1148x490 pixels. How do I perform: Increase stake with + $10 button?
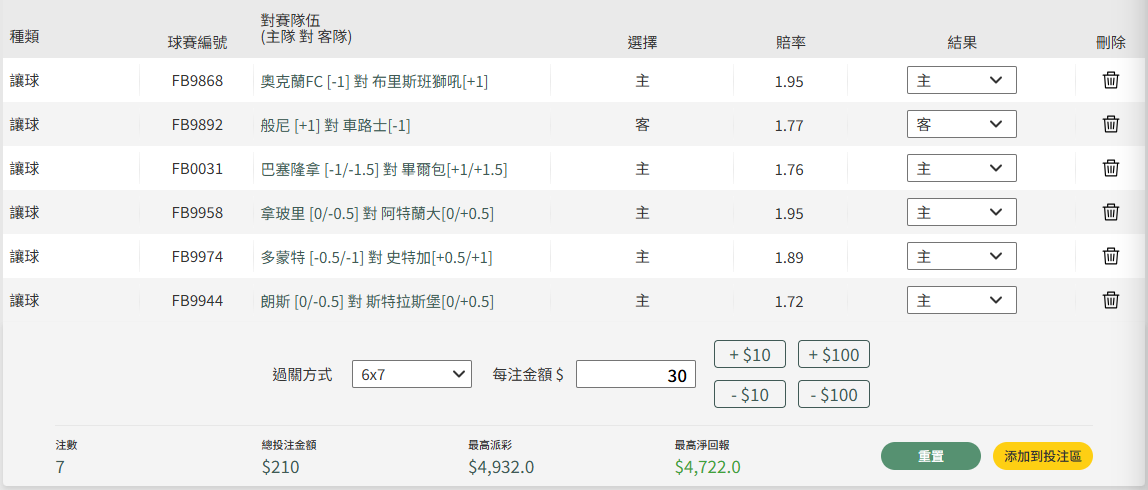click(749, 354)
